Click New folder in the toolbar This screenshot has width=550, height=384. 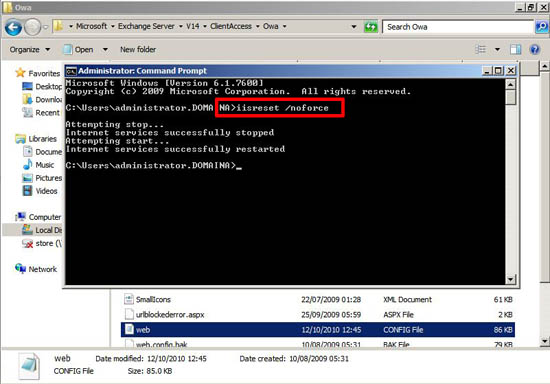[x=138, y=49]
